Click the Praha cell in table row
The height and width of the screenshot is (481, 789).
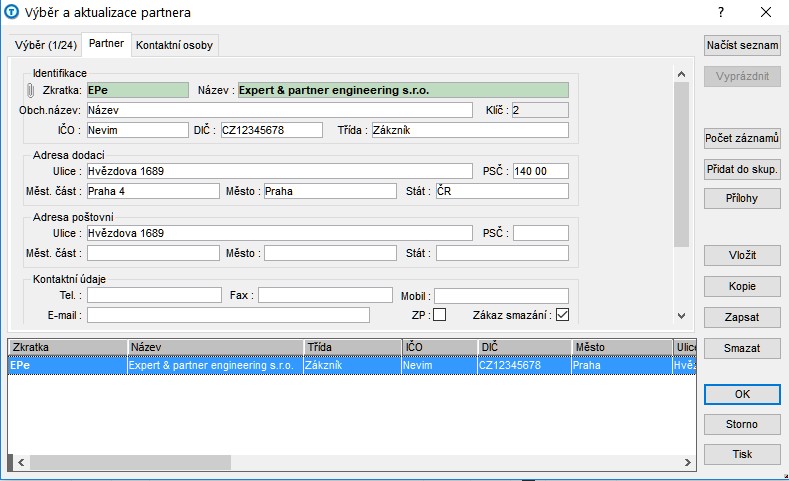[622, 365]
